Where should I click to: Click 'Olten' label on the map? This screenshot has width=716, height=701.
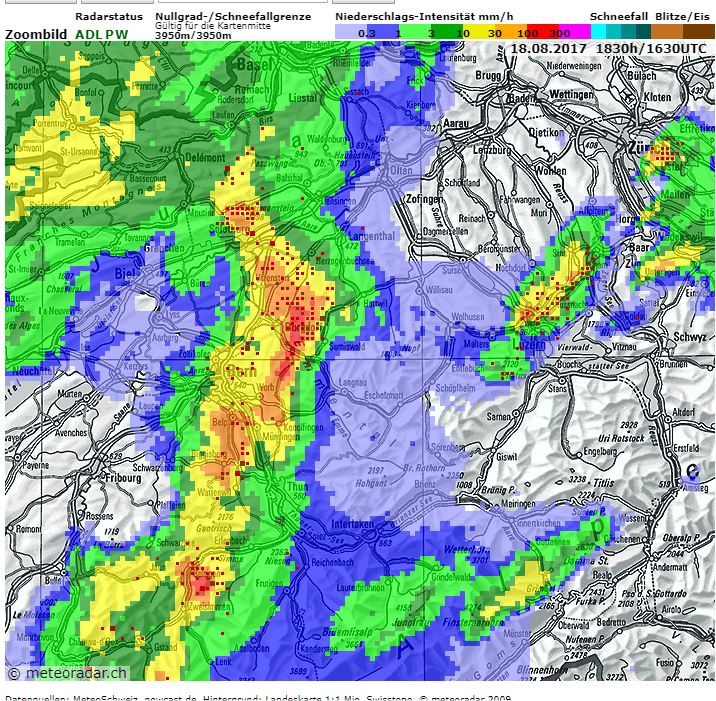(401, 170)
